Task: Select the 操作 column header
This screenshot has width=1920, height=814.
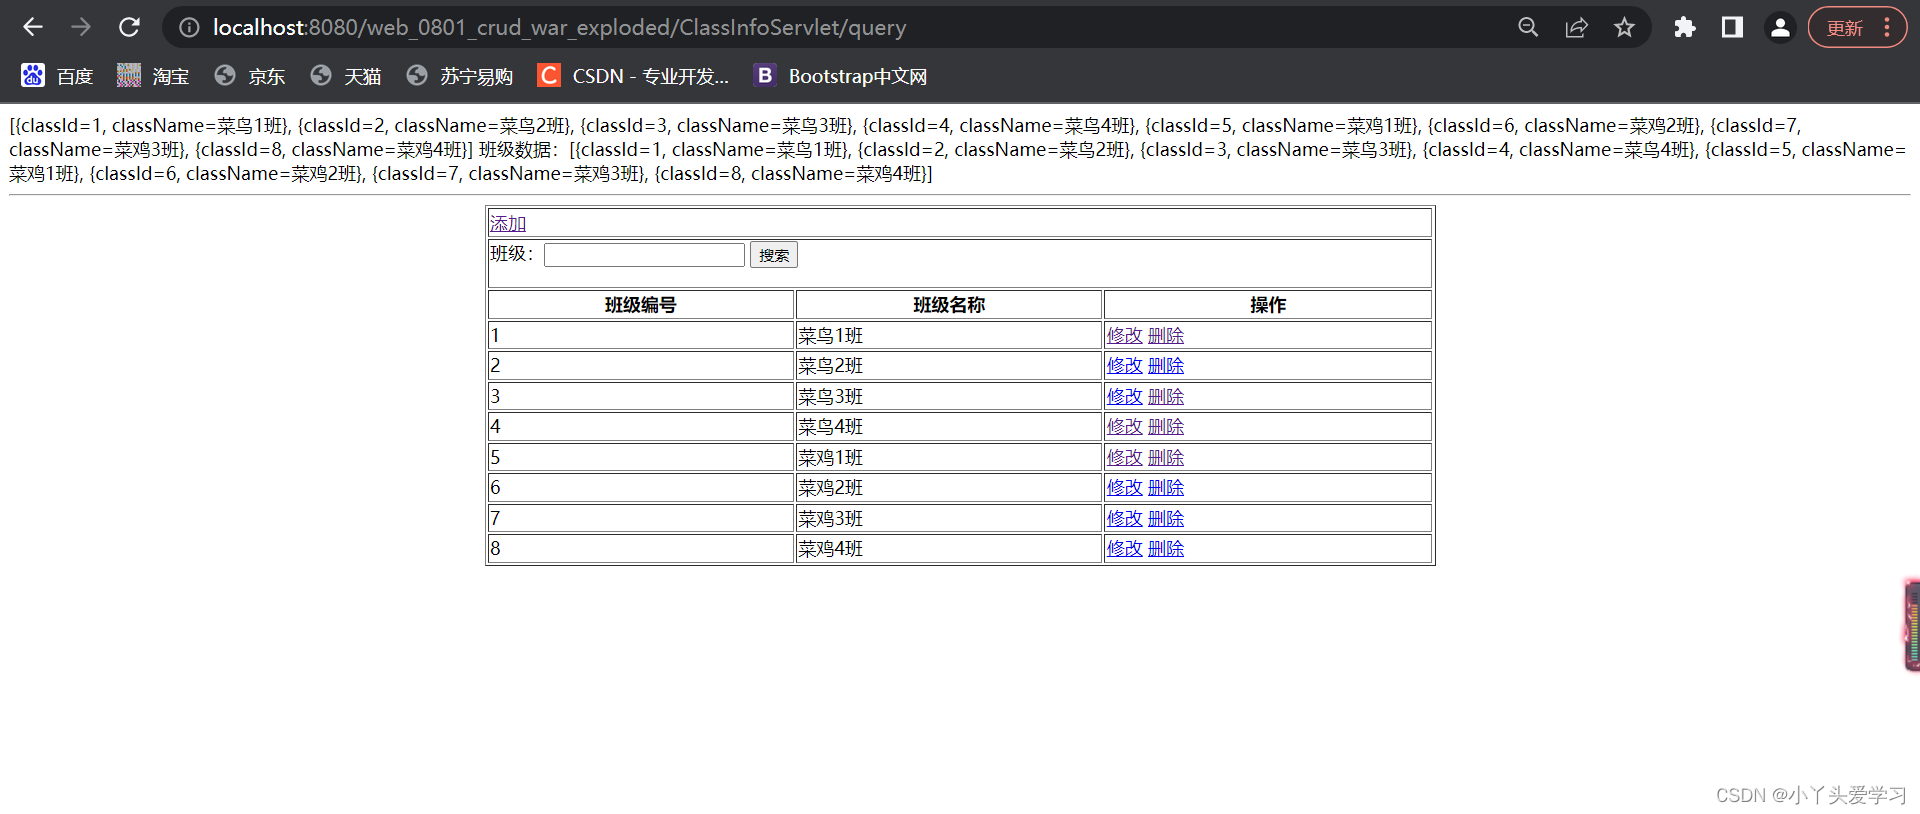Action: point(1268,305)
